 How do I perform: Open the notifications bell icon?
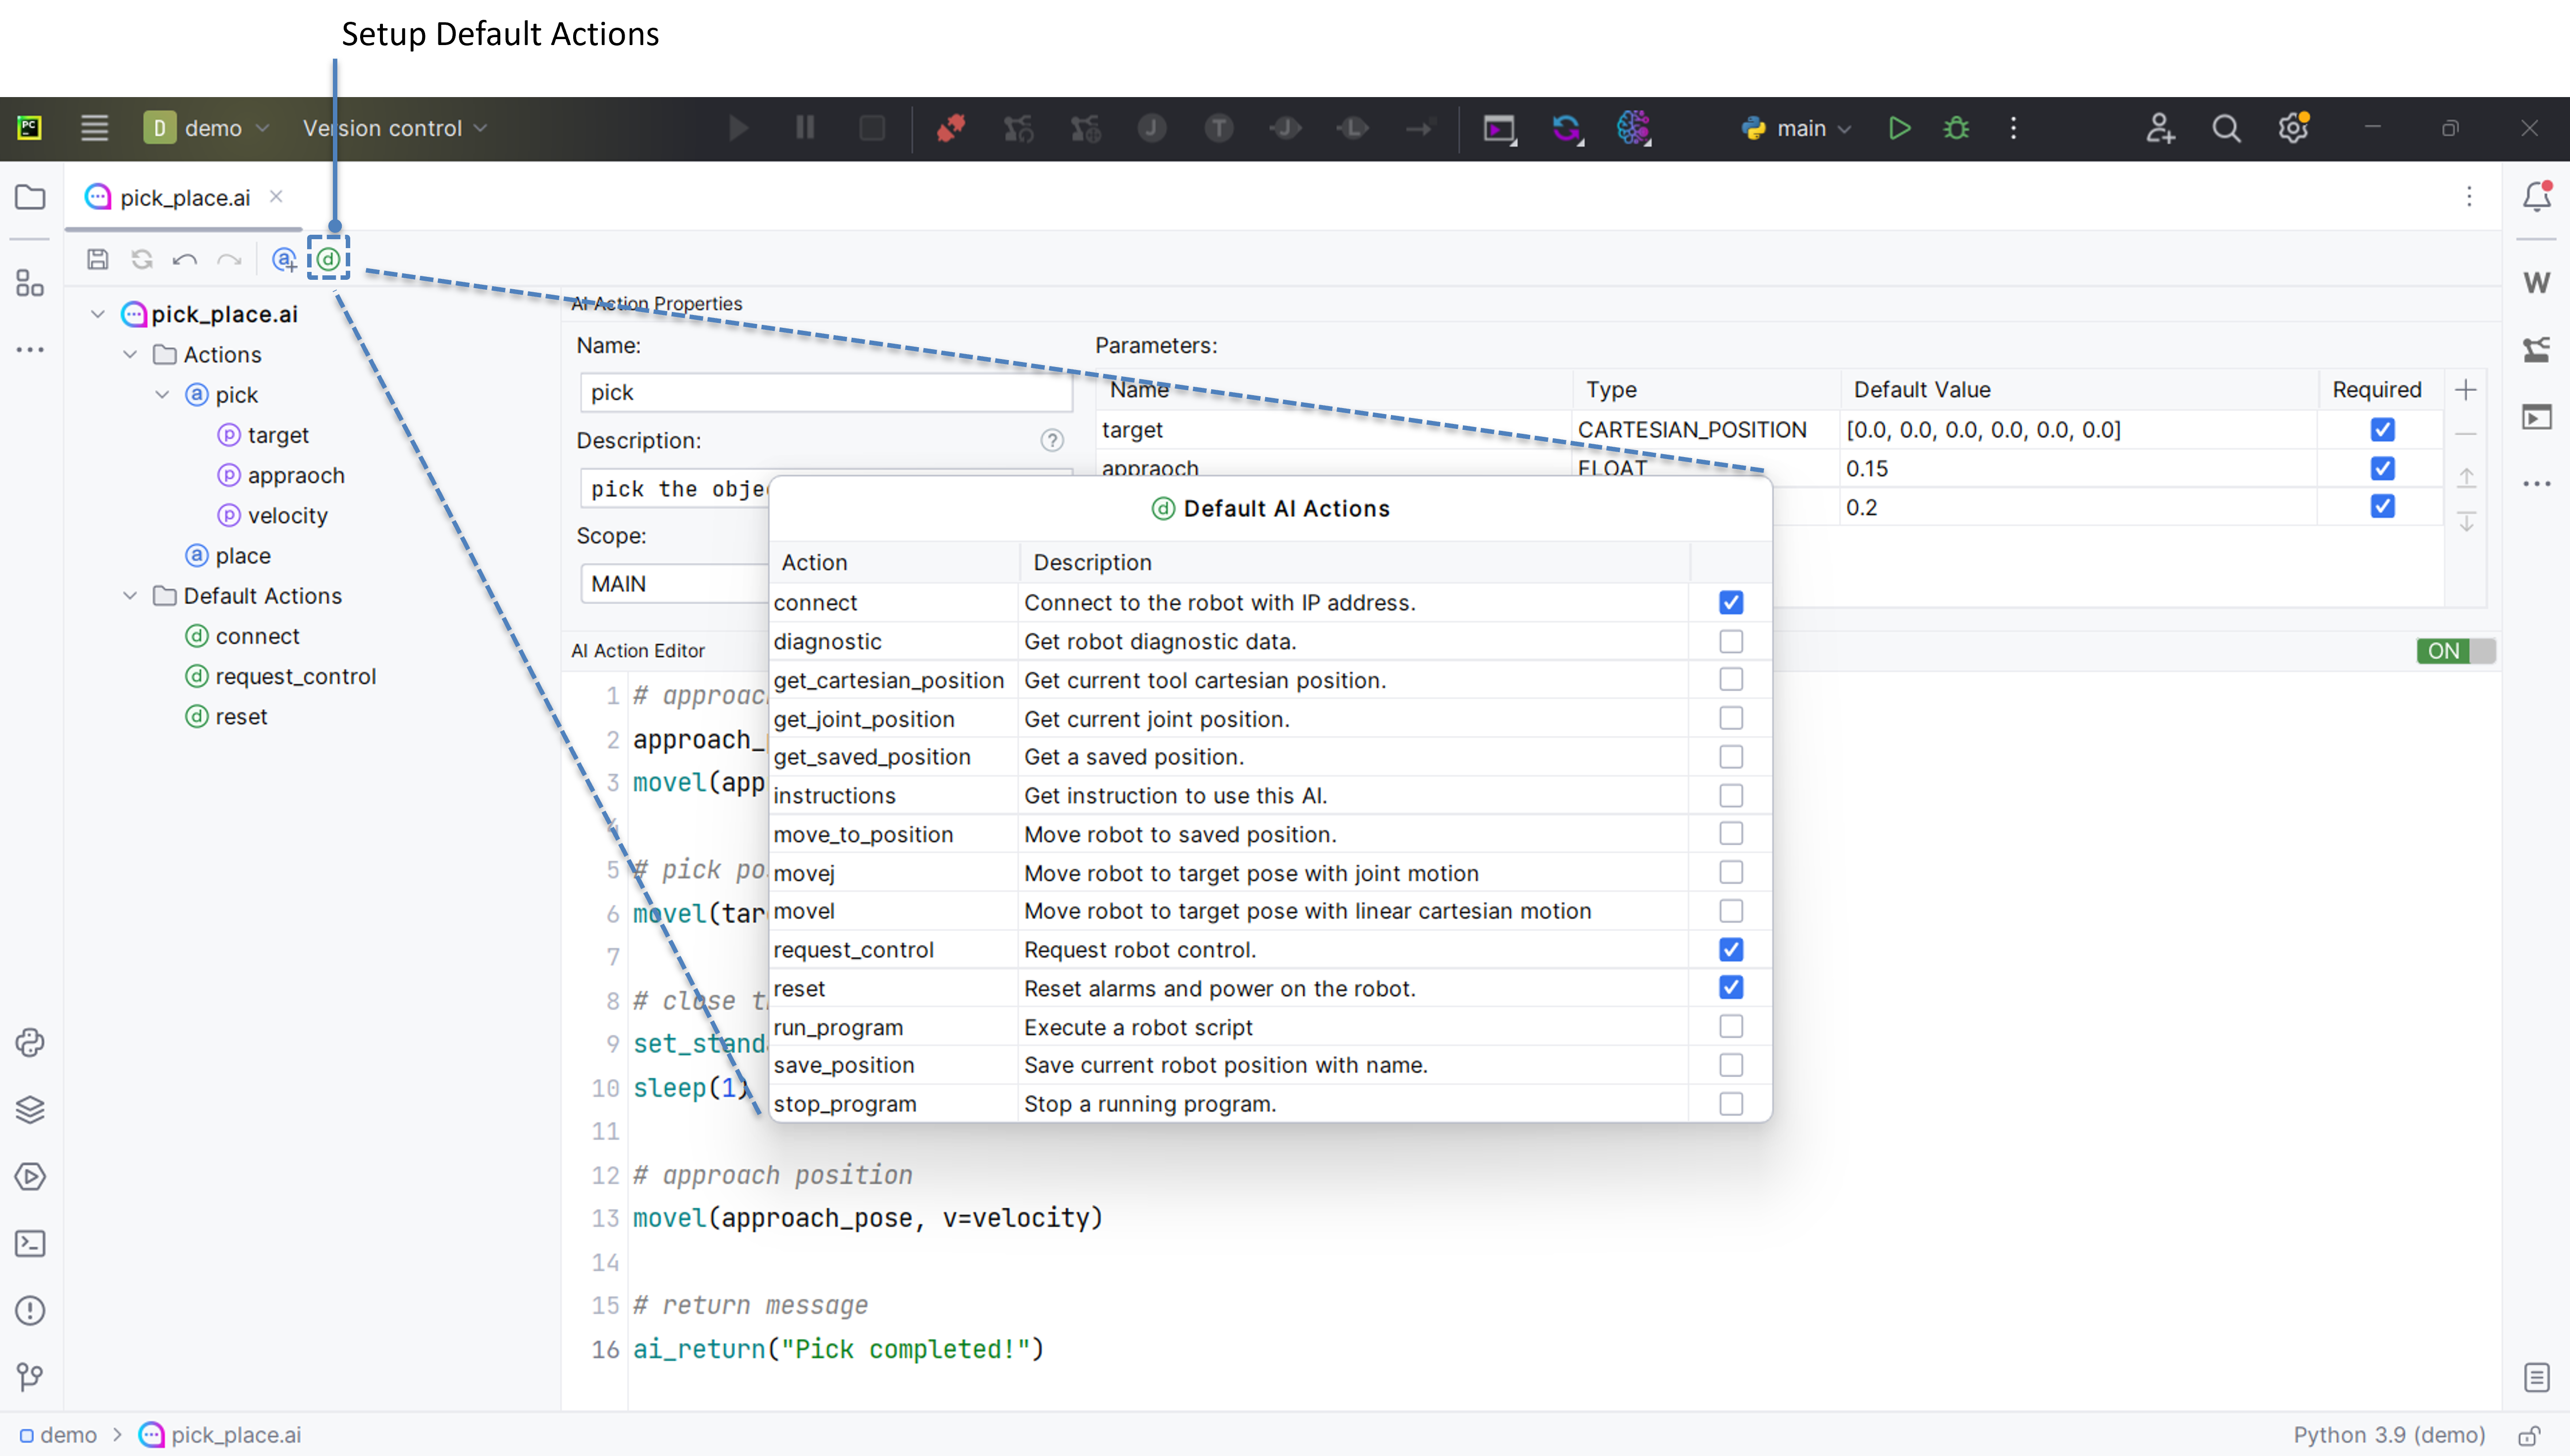(x=2536, y=196)
